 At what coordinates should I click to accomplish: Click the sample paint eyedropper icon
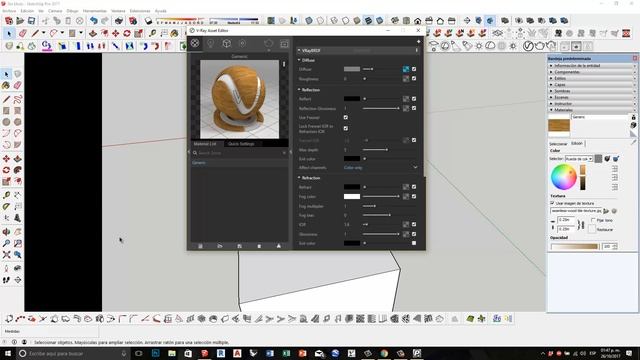633,142
